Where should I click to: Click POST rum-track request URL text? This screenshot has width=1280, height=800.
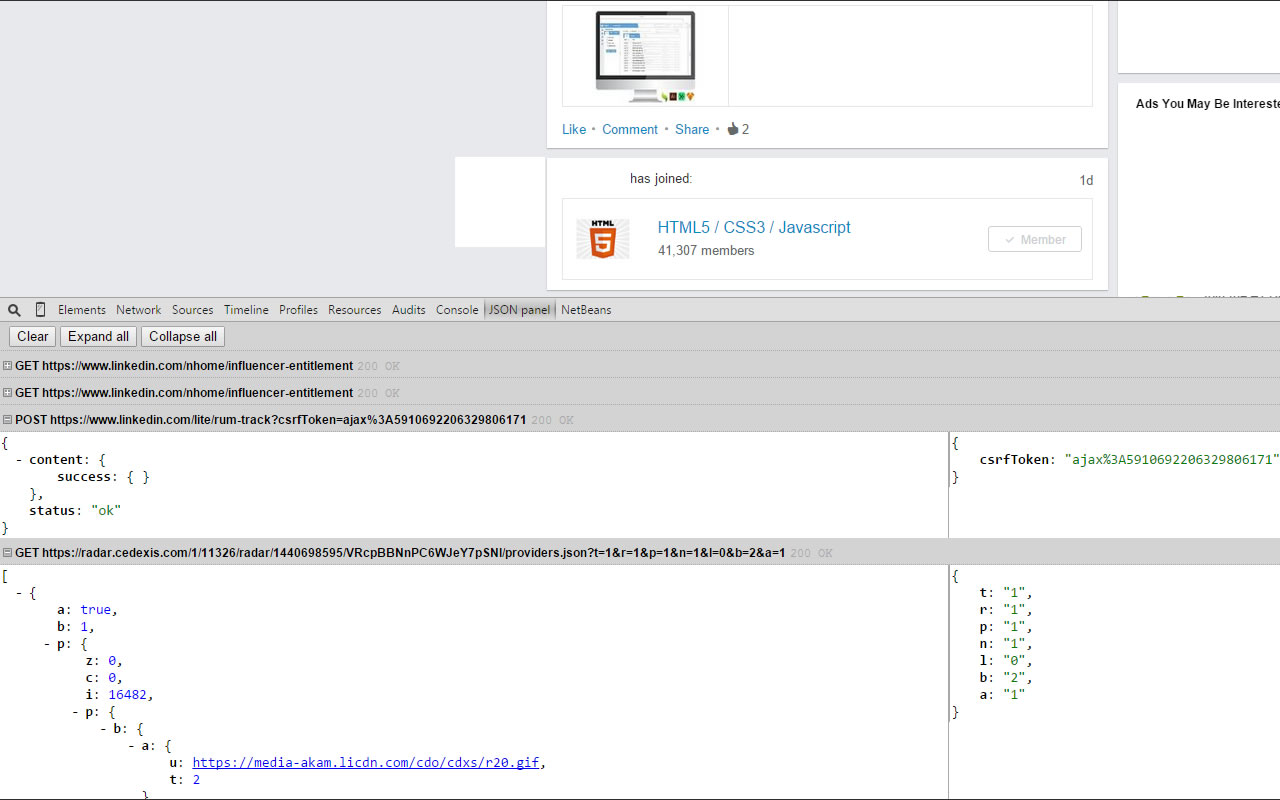288,420
